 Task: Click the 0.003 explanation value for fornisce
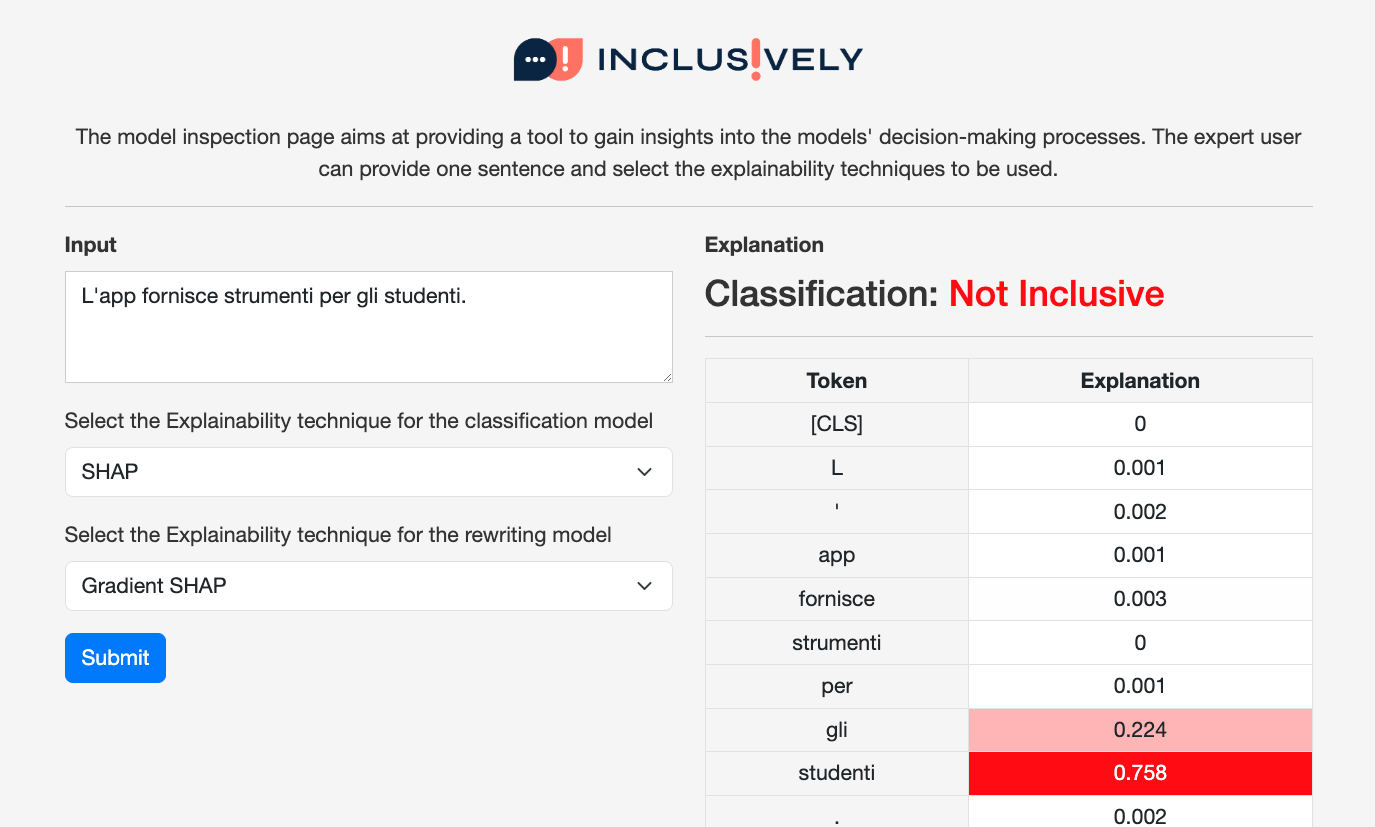point(1140,599)
